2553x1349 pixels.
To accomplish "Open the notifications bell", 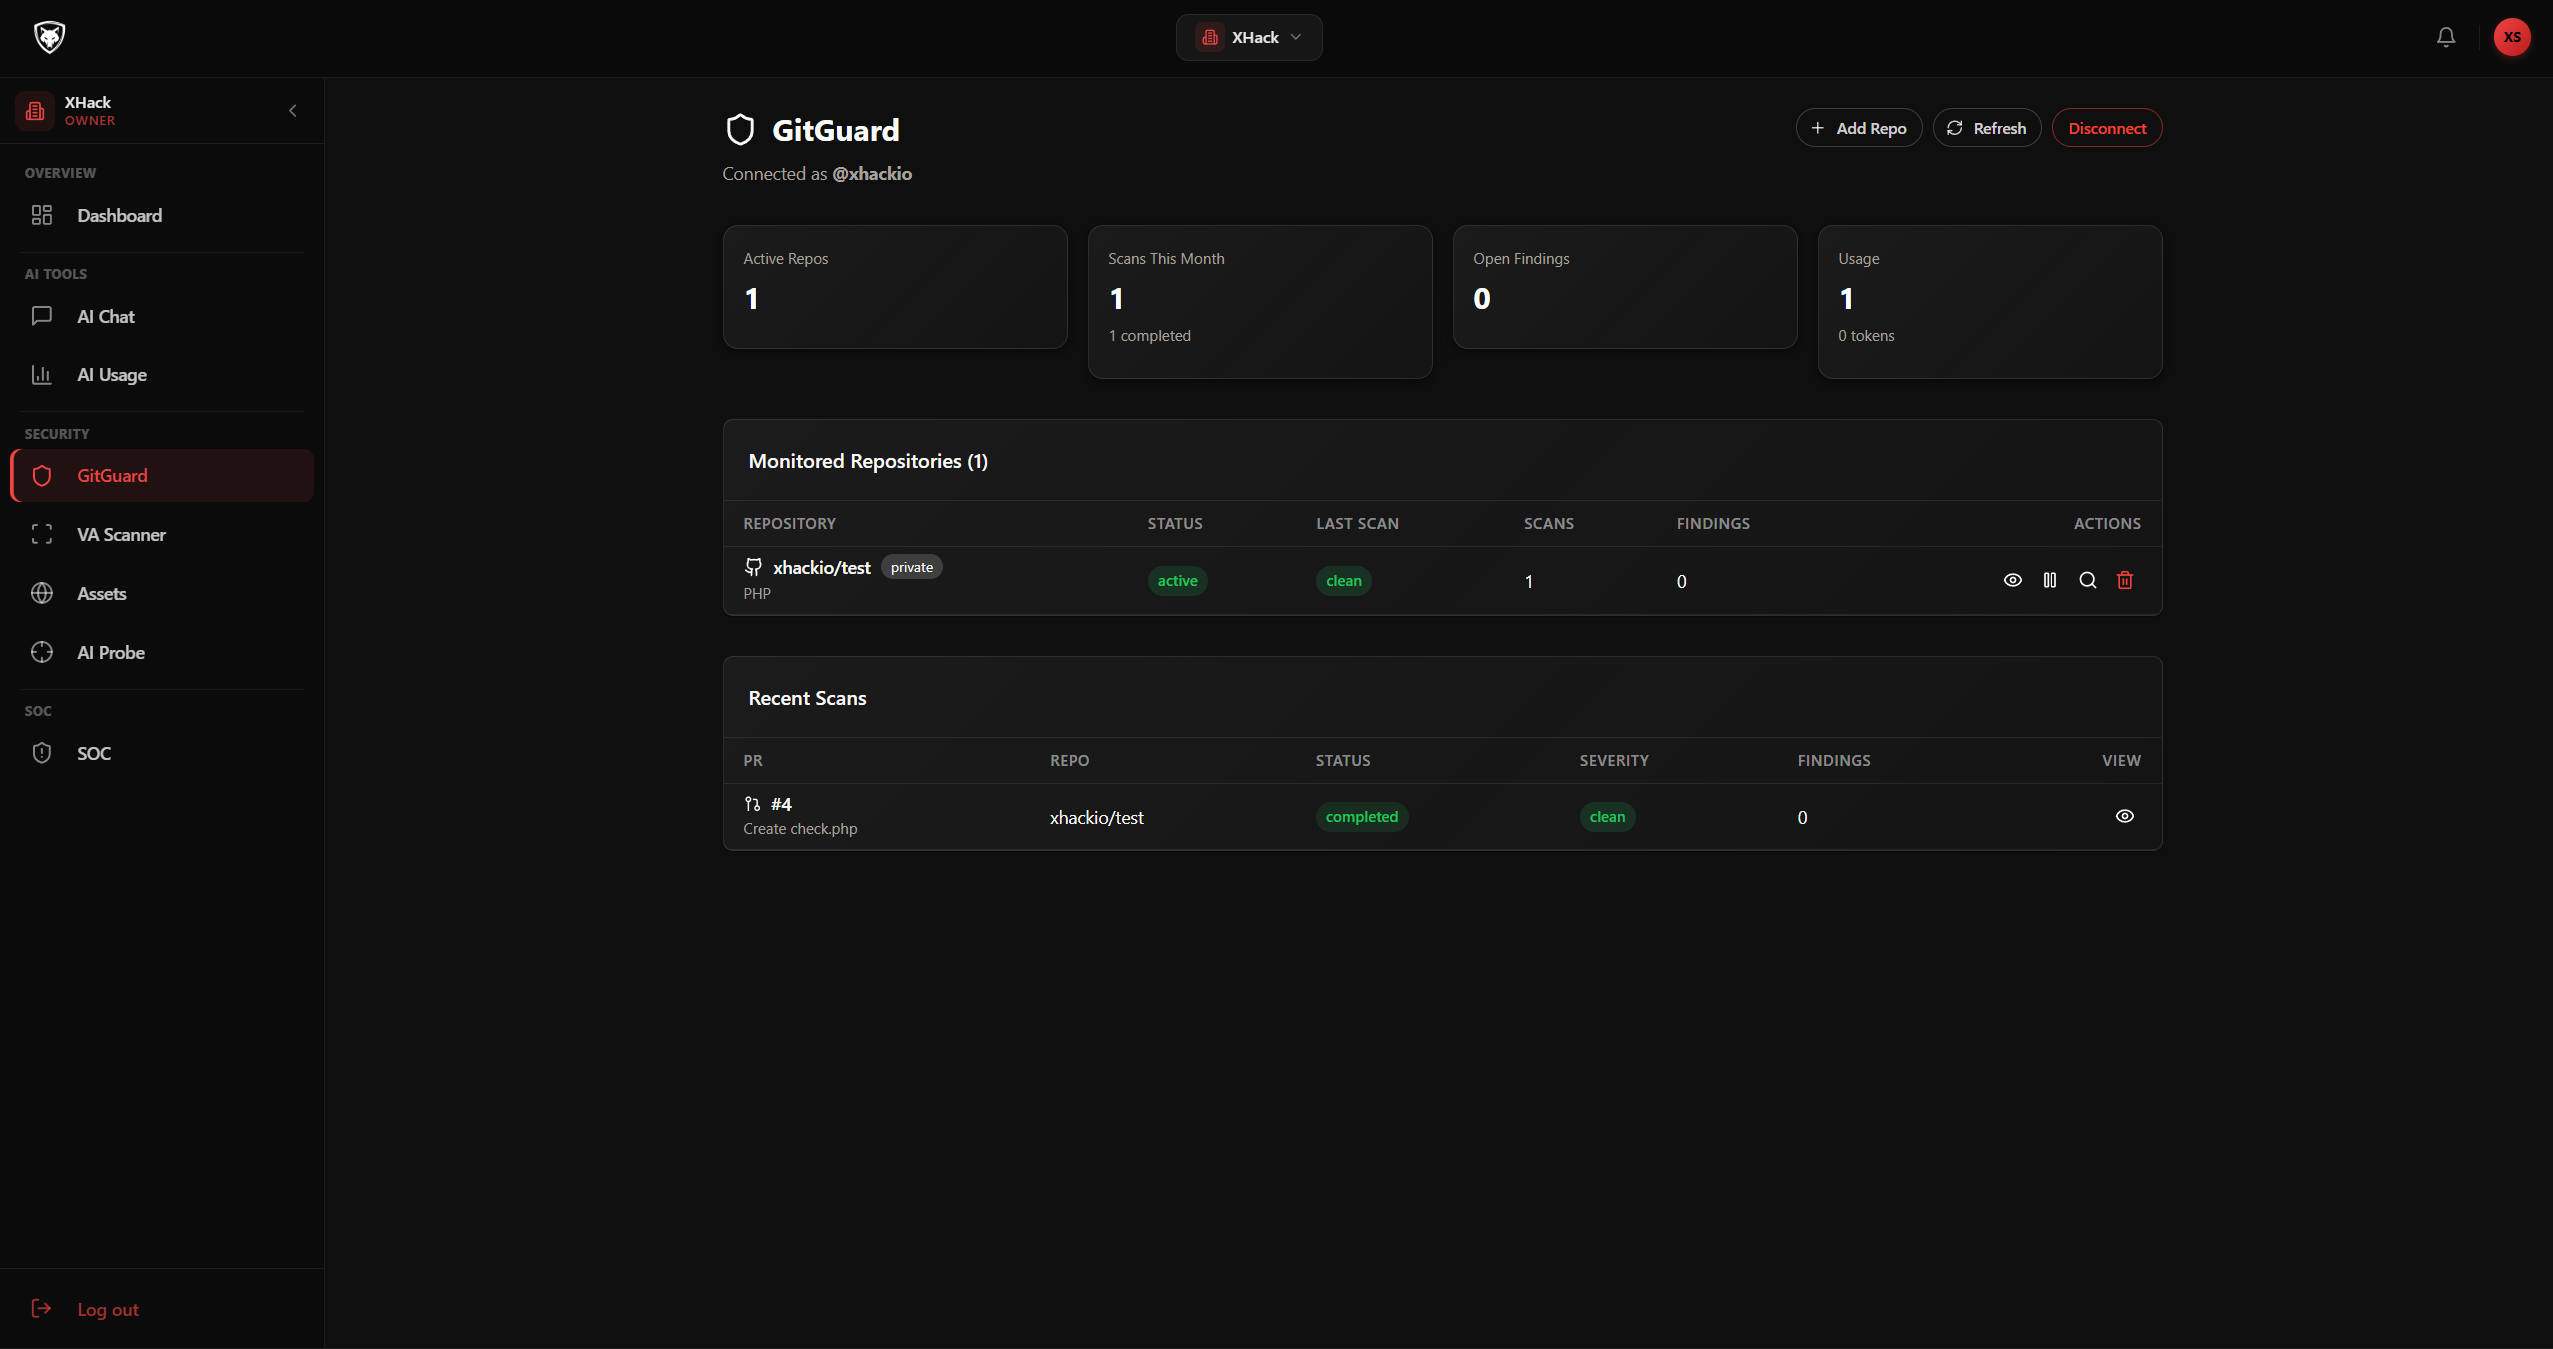I will (2446, 37).
